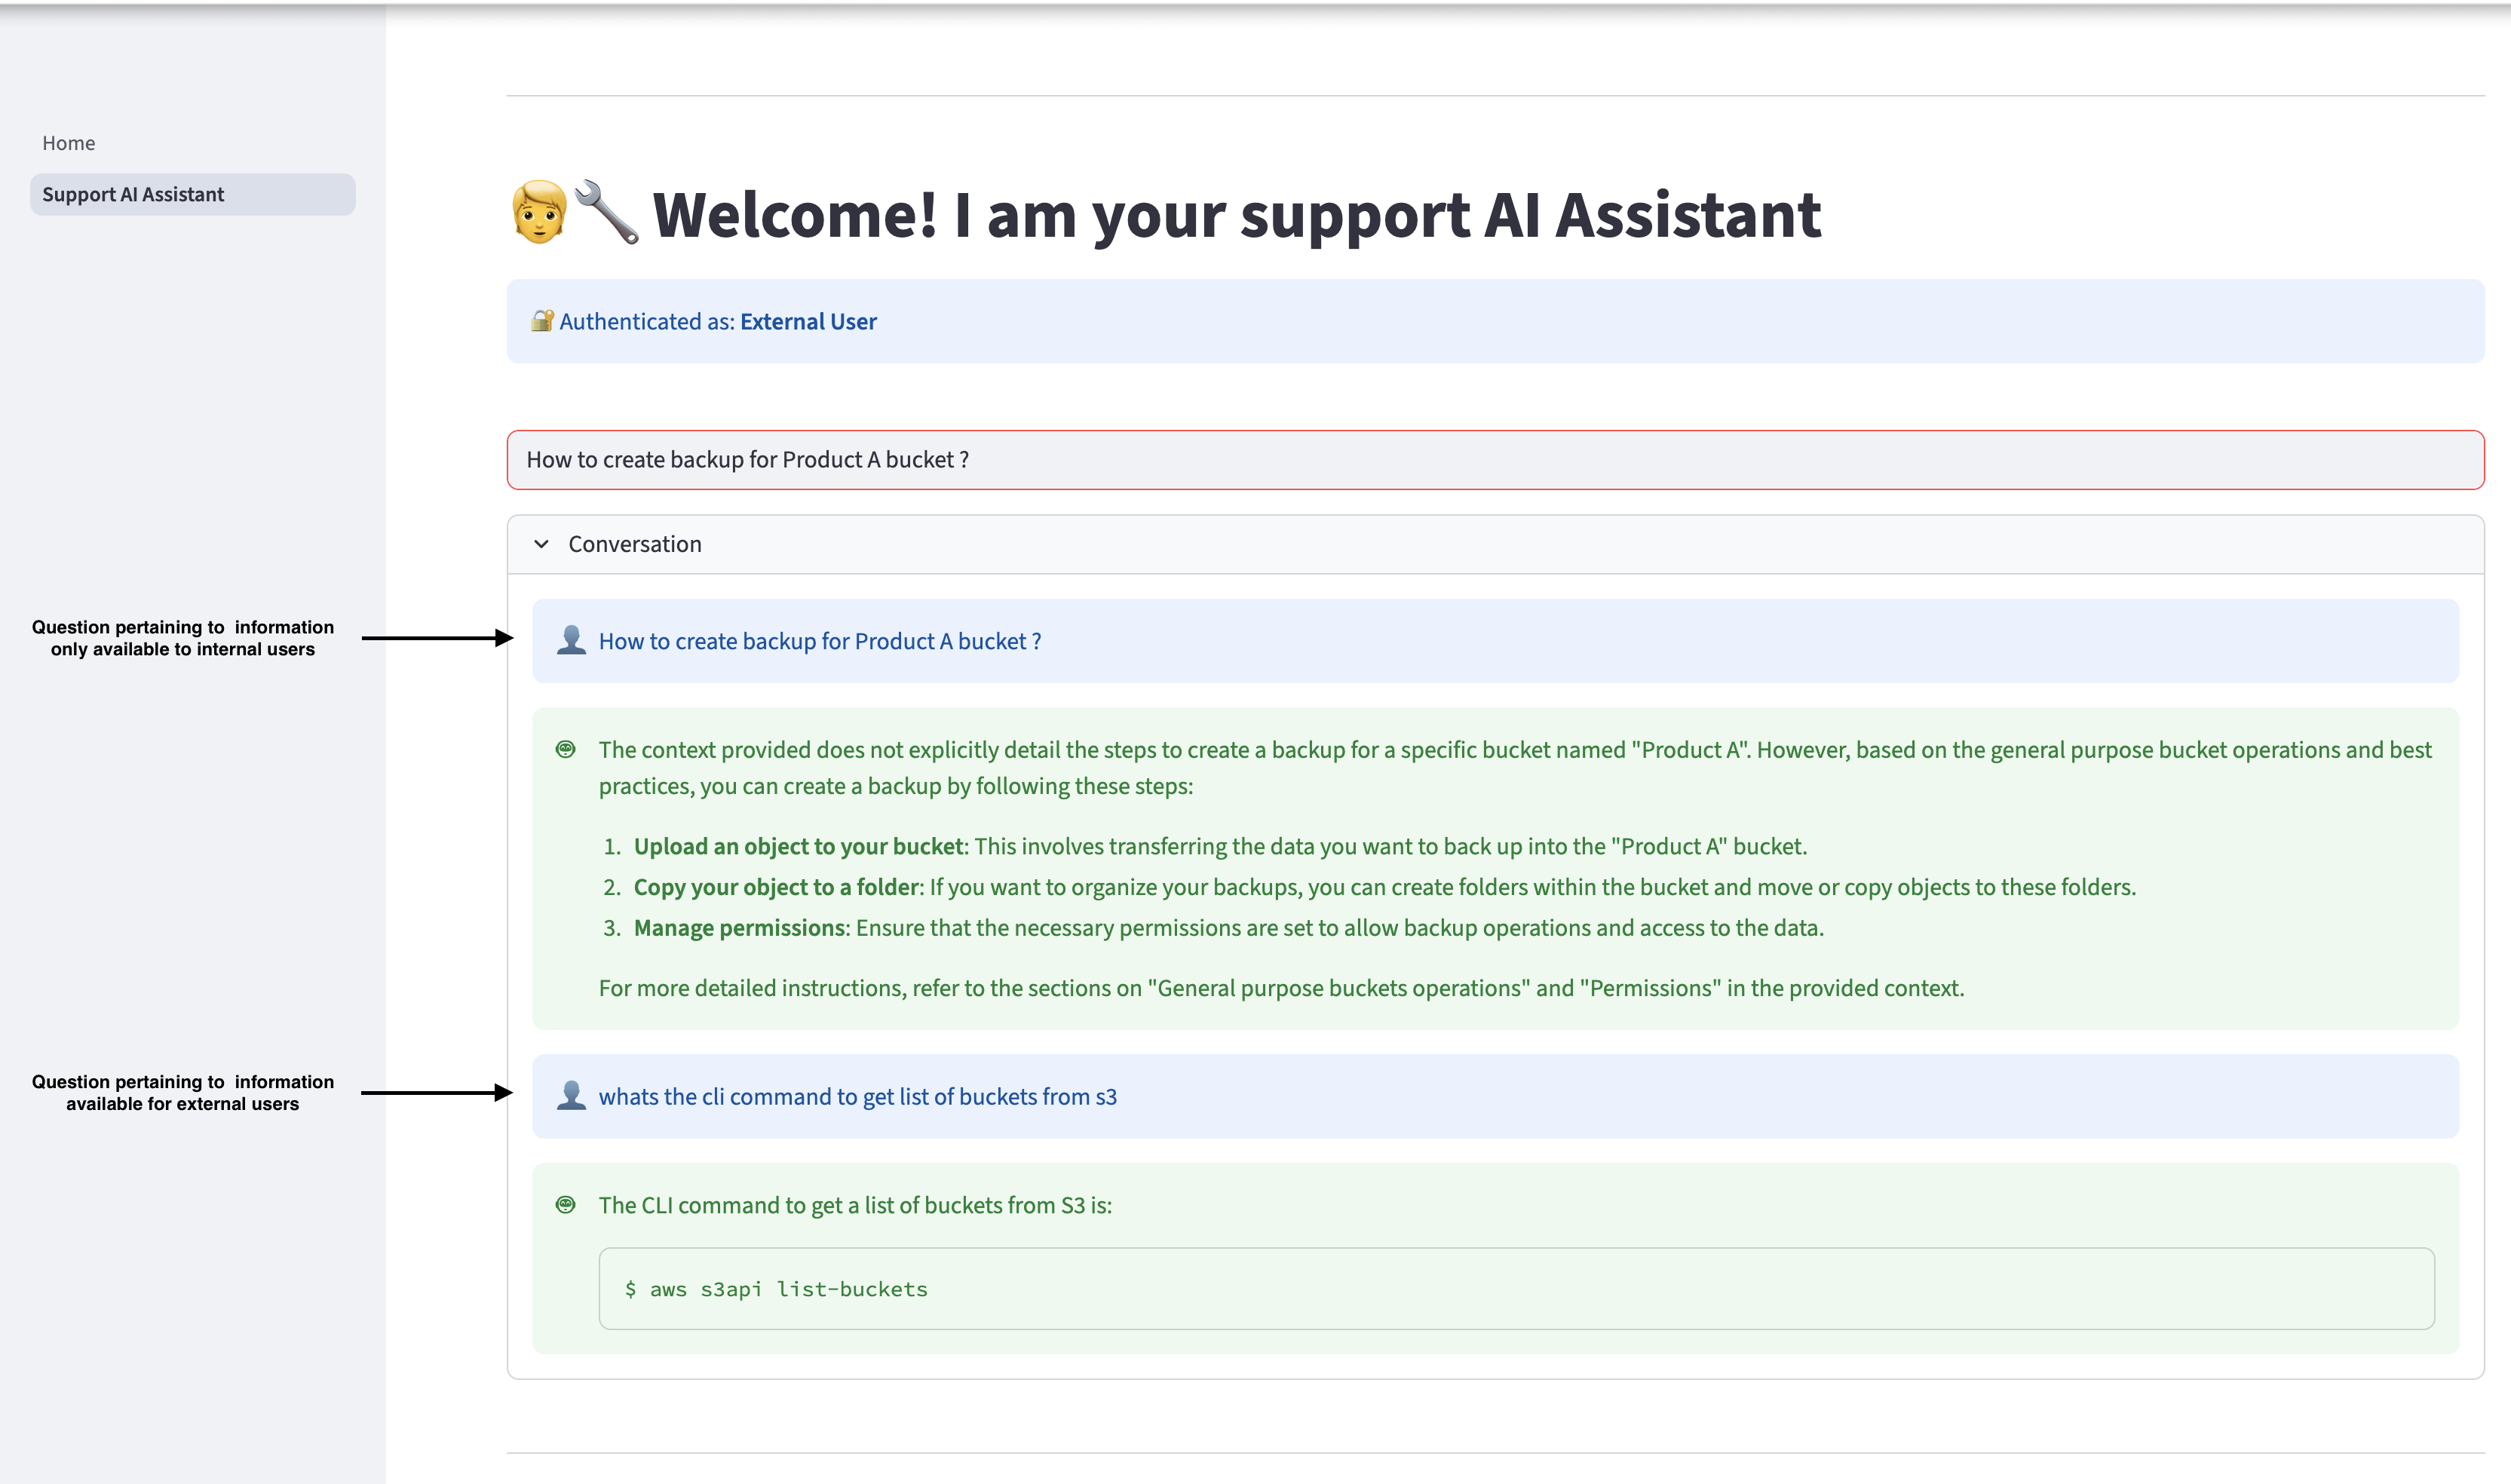Click the user avatar icon beside cli command question
This screenshot has width=2511, height=1484.
tap(571, 1095)
